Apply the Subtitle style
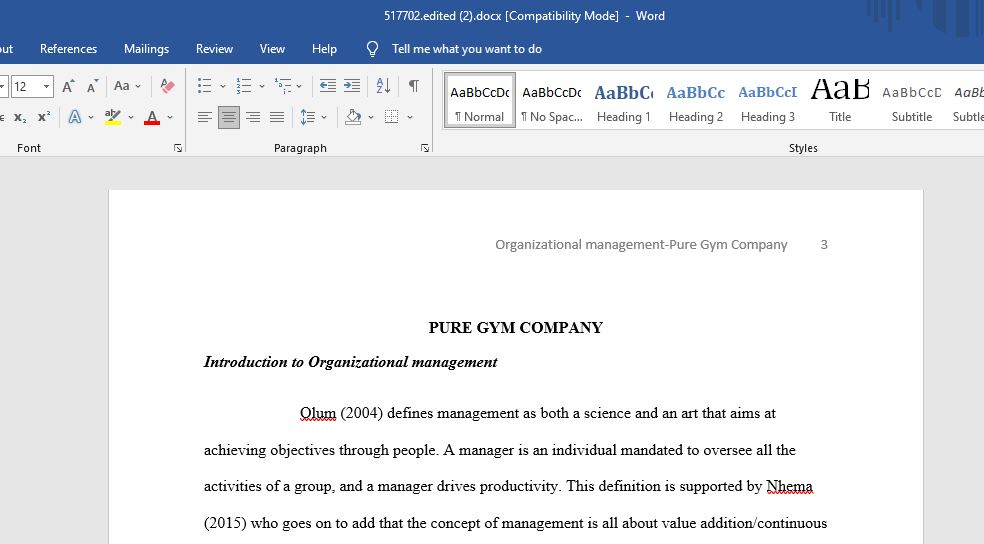 pyautogui.click(x=912, y=100)
